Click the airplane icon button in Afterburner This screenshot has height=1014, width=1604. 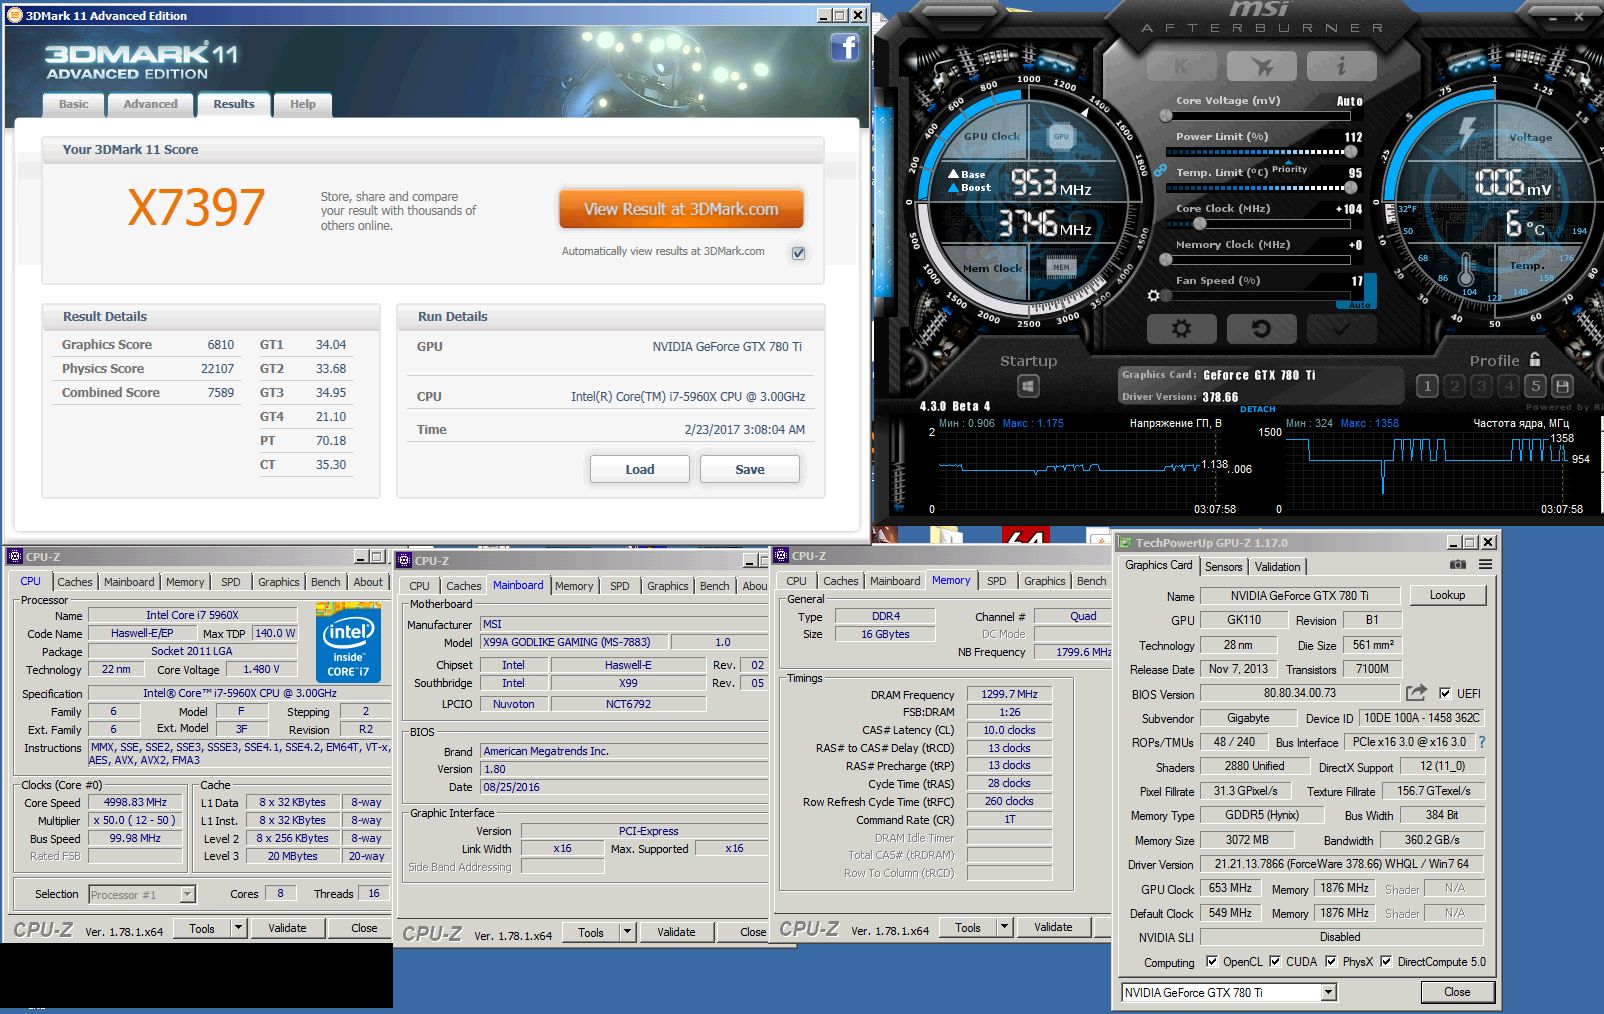(x=1262, y=67)
